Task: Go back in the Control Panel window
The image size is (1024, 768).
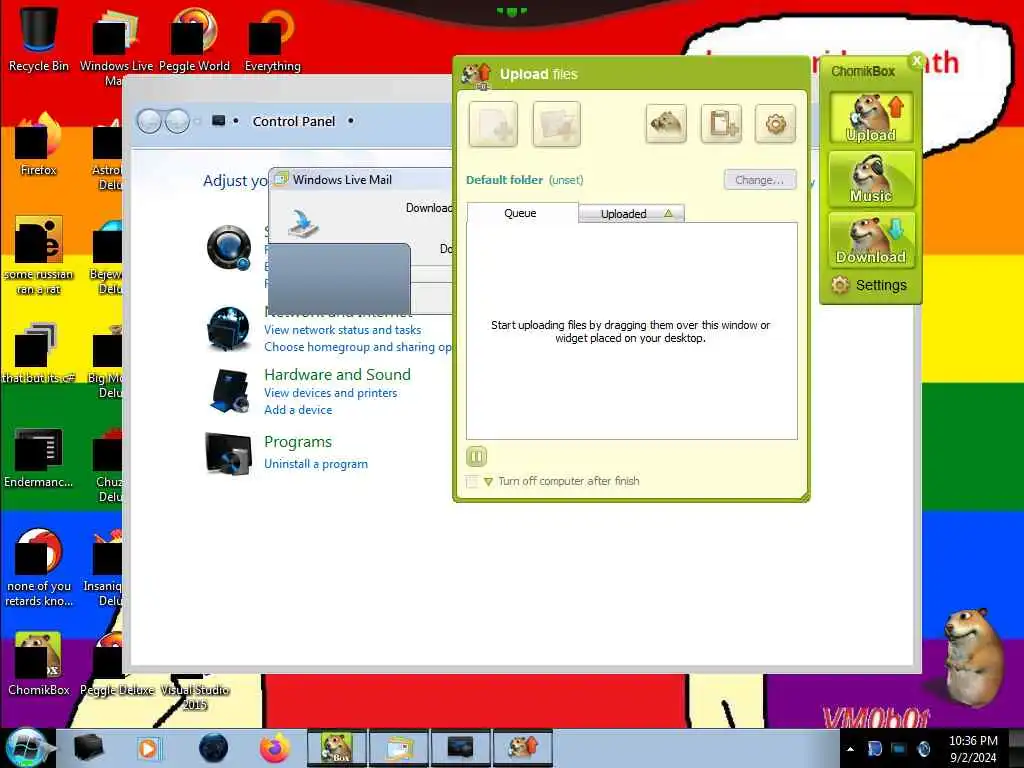Action: tap(150, 121)
